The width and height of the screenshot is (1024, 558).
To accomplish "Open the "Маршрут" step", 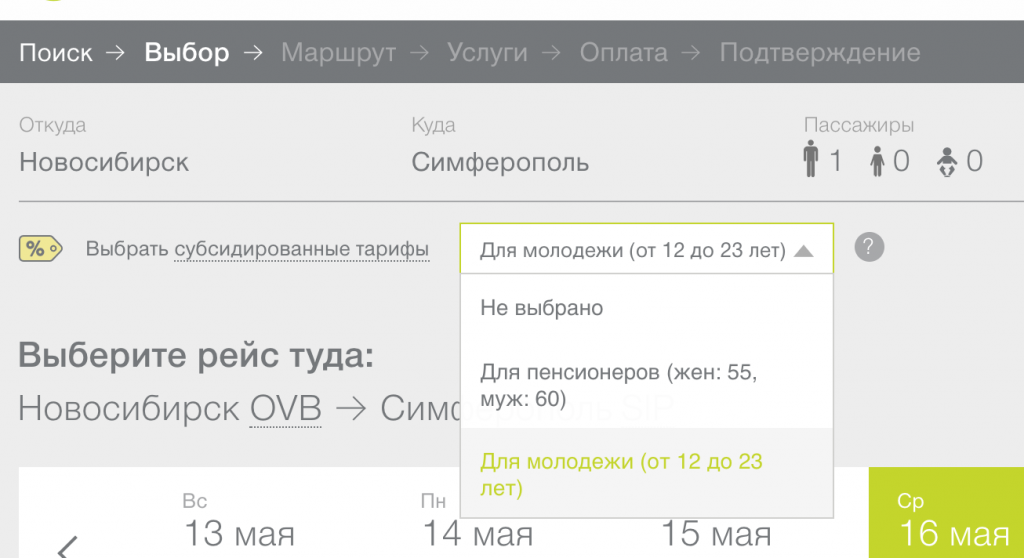I will [x=338, y=53].
